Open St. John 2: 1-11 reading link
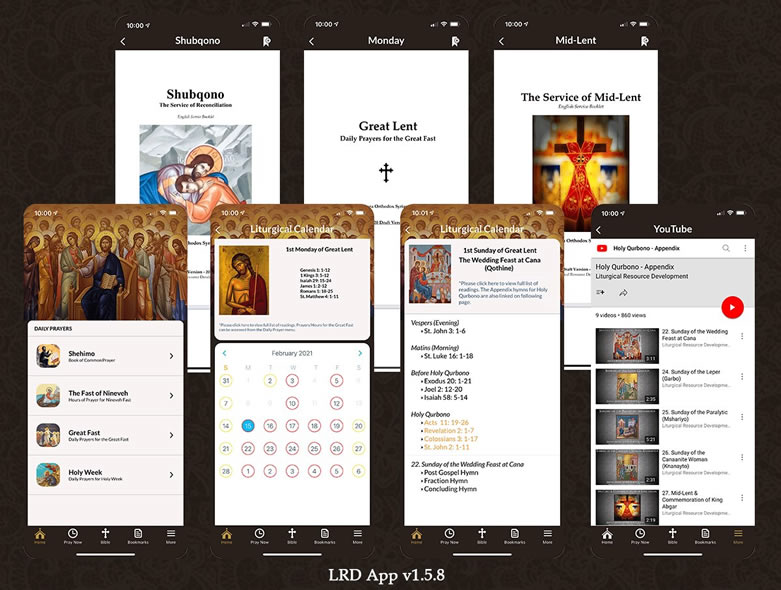 tap(446, 447)
